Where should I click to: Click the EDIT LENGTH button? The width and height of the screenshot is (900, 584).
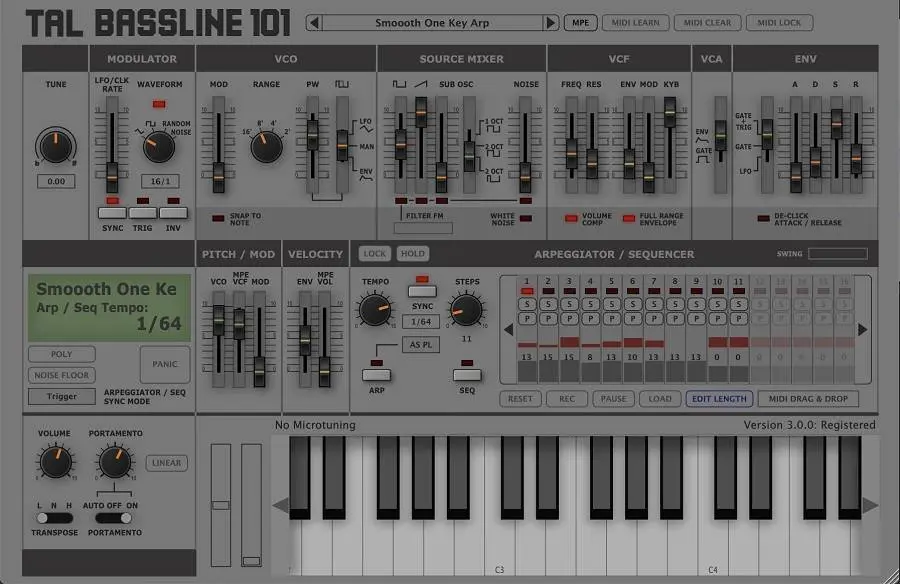click(x=719, y=399)
